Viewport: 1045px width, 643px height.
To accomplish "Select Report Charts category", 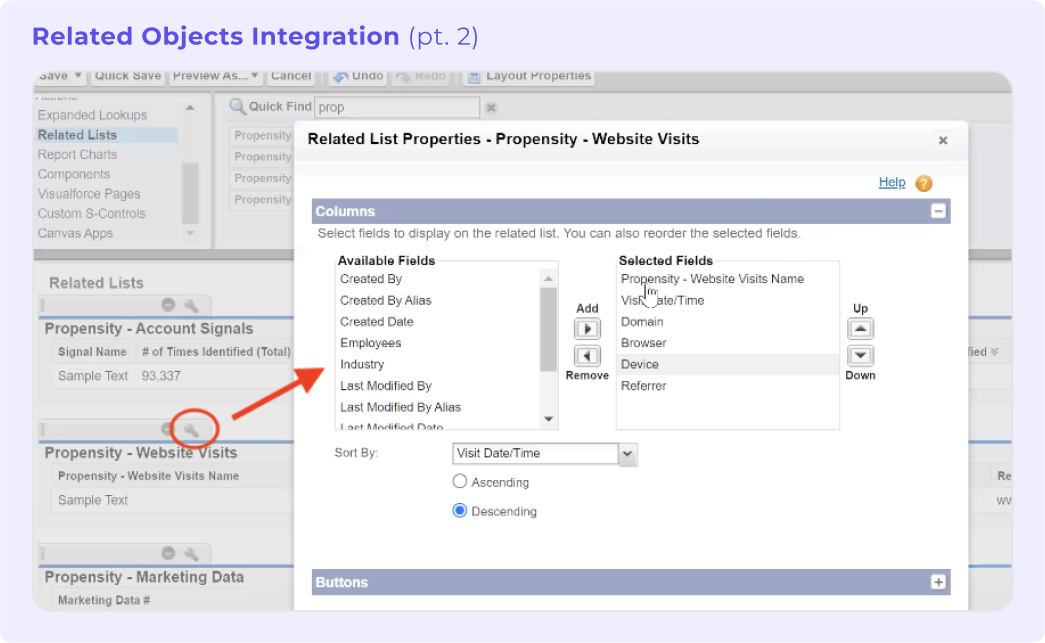I will pos(77,155).
